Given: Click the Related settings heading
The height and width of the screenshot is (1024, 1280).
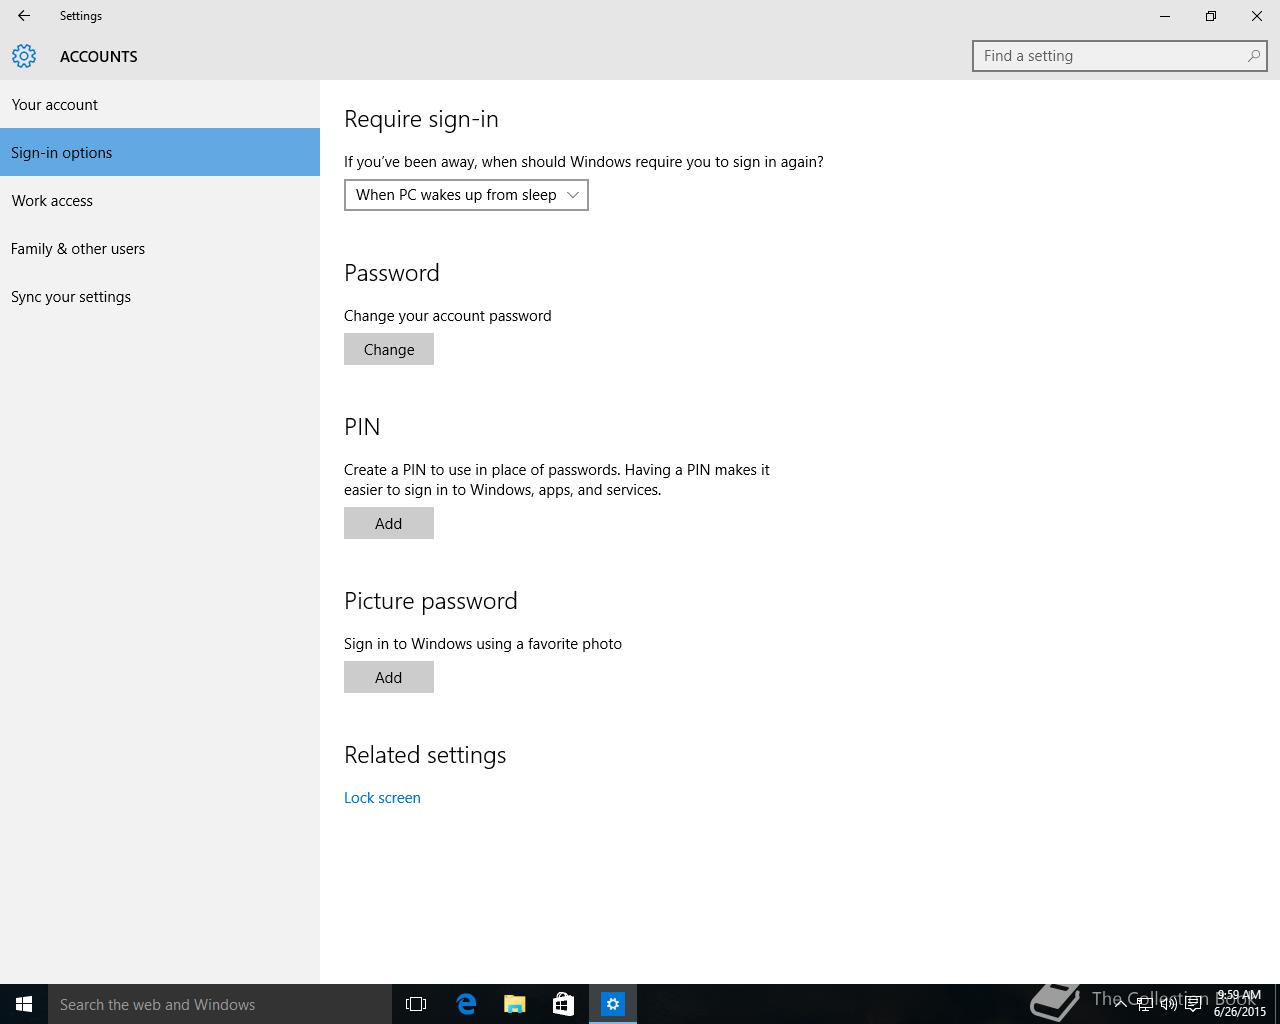Looking at the screenshot, I should pos(425,755).
